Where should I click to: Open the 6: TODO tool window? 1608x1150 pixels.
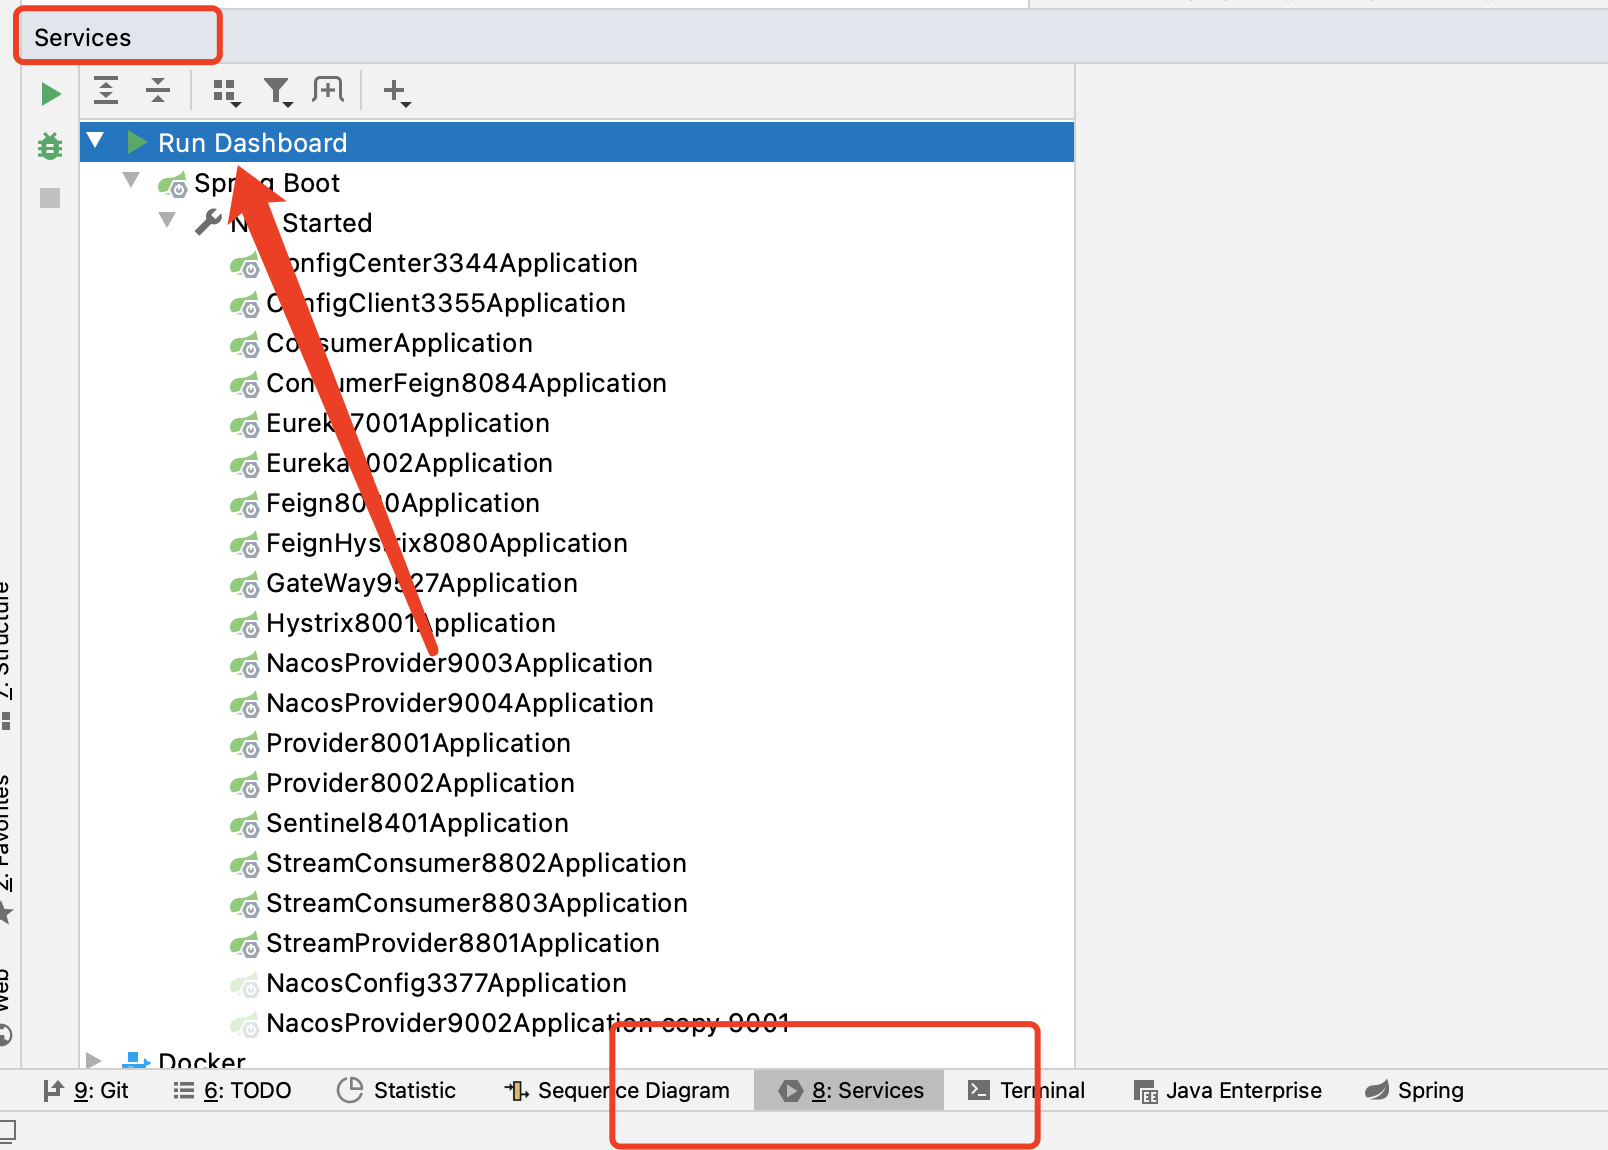point(232,1090)
